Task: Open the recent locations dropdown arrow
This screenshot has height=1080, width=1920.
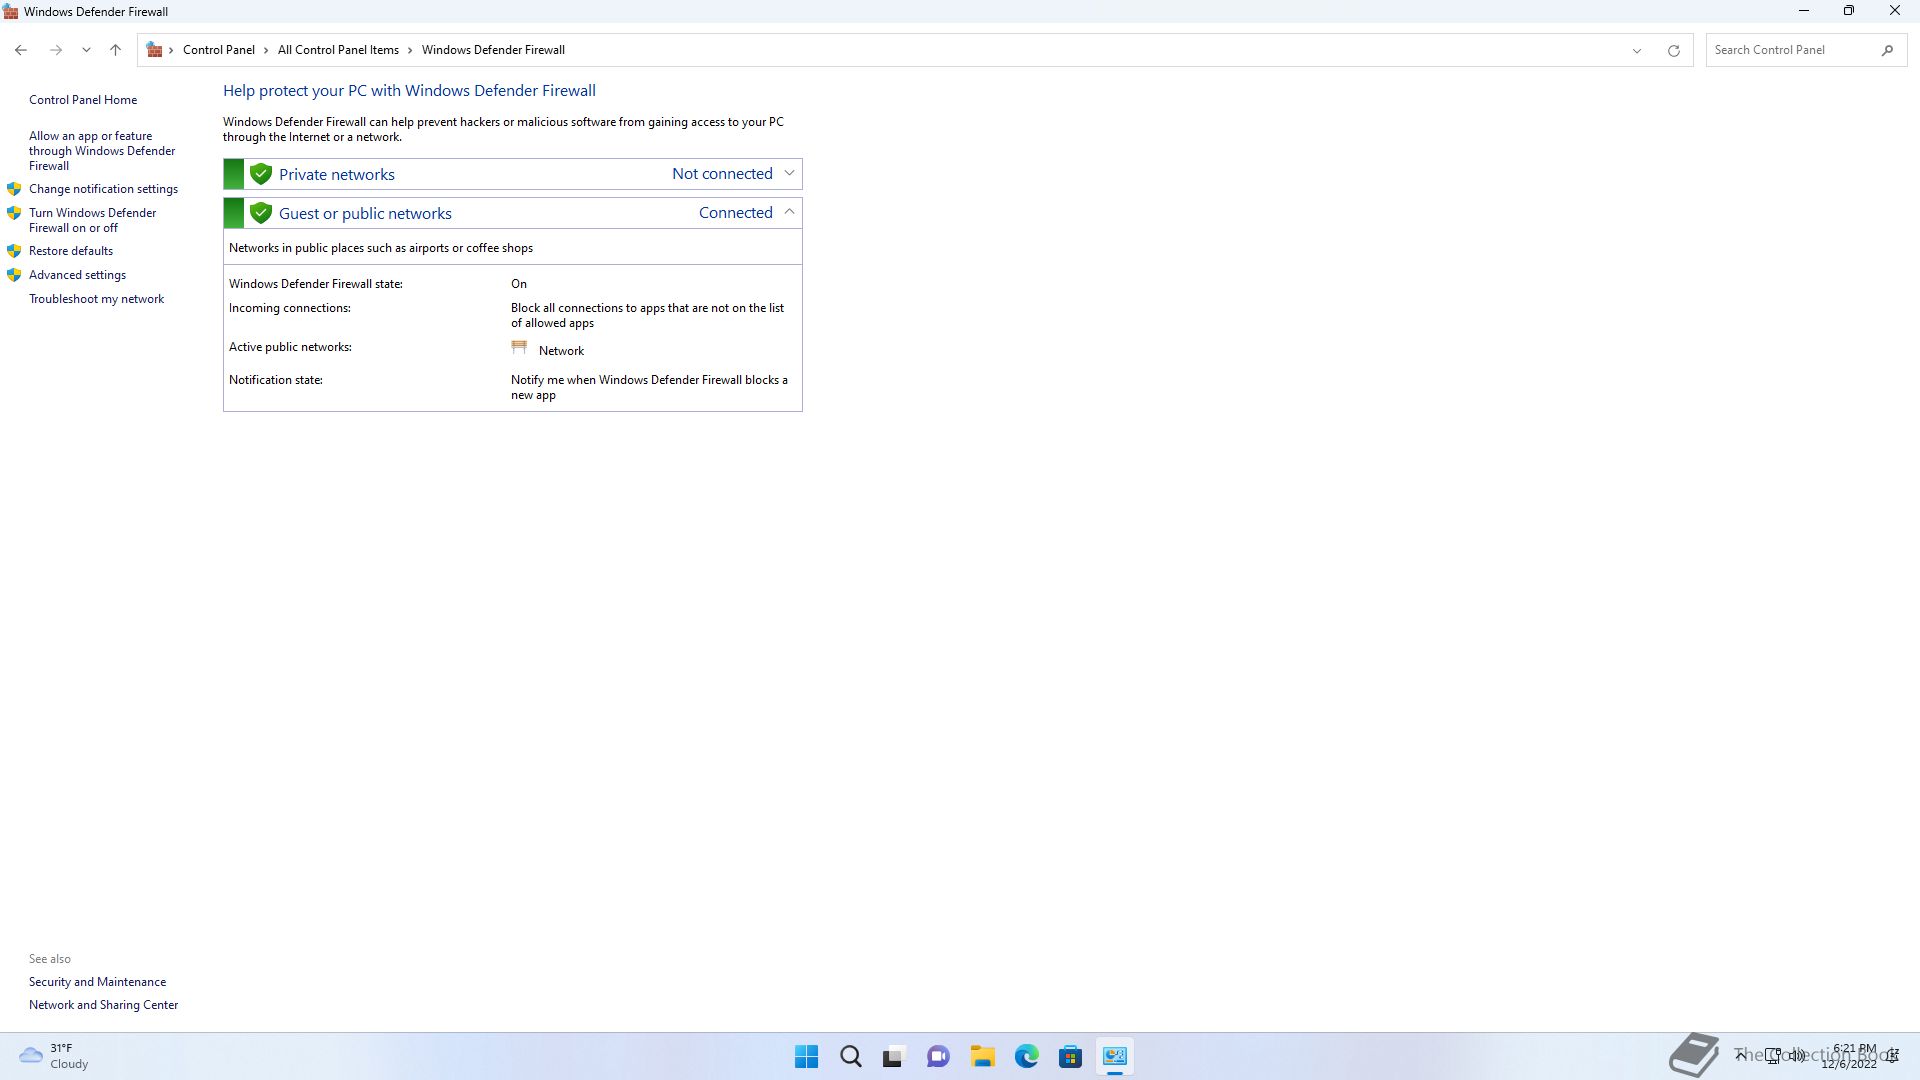Action: (x=86, y=50)
